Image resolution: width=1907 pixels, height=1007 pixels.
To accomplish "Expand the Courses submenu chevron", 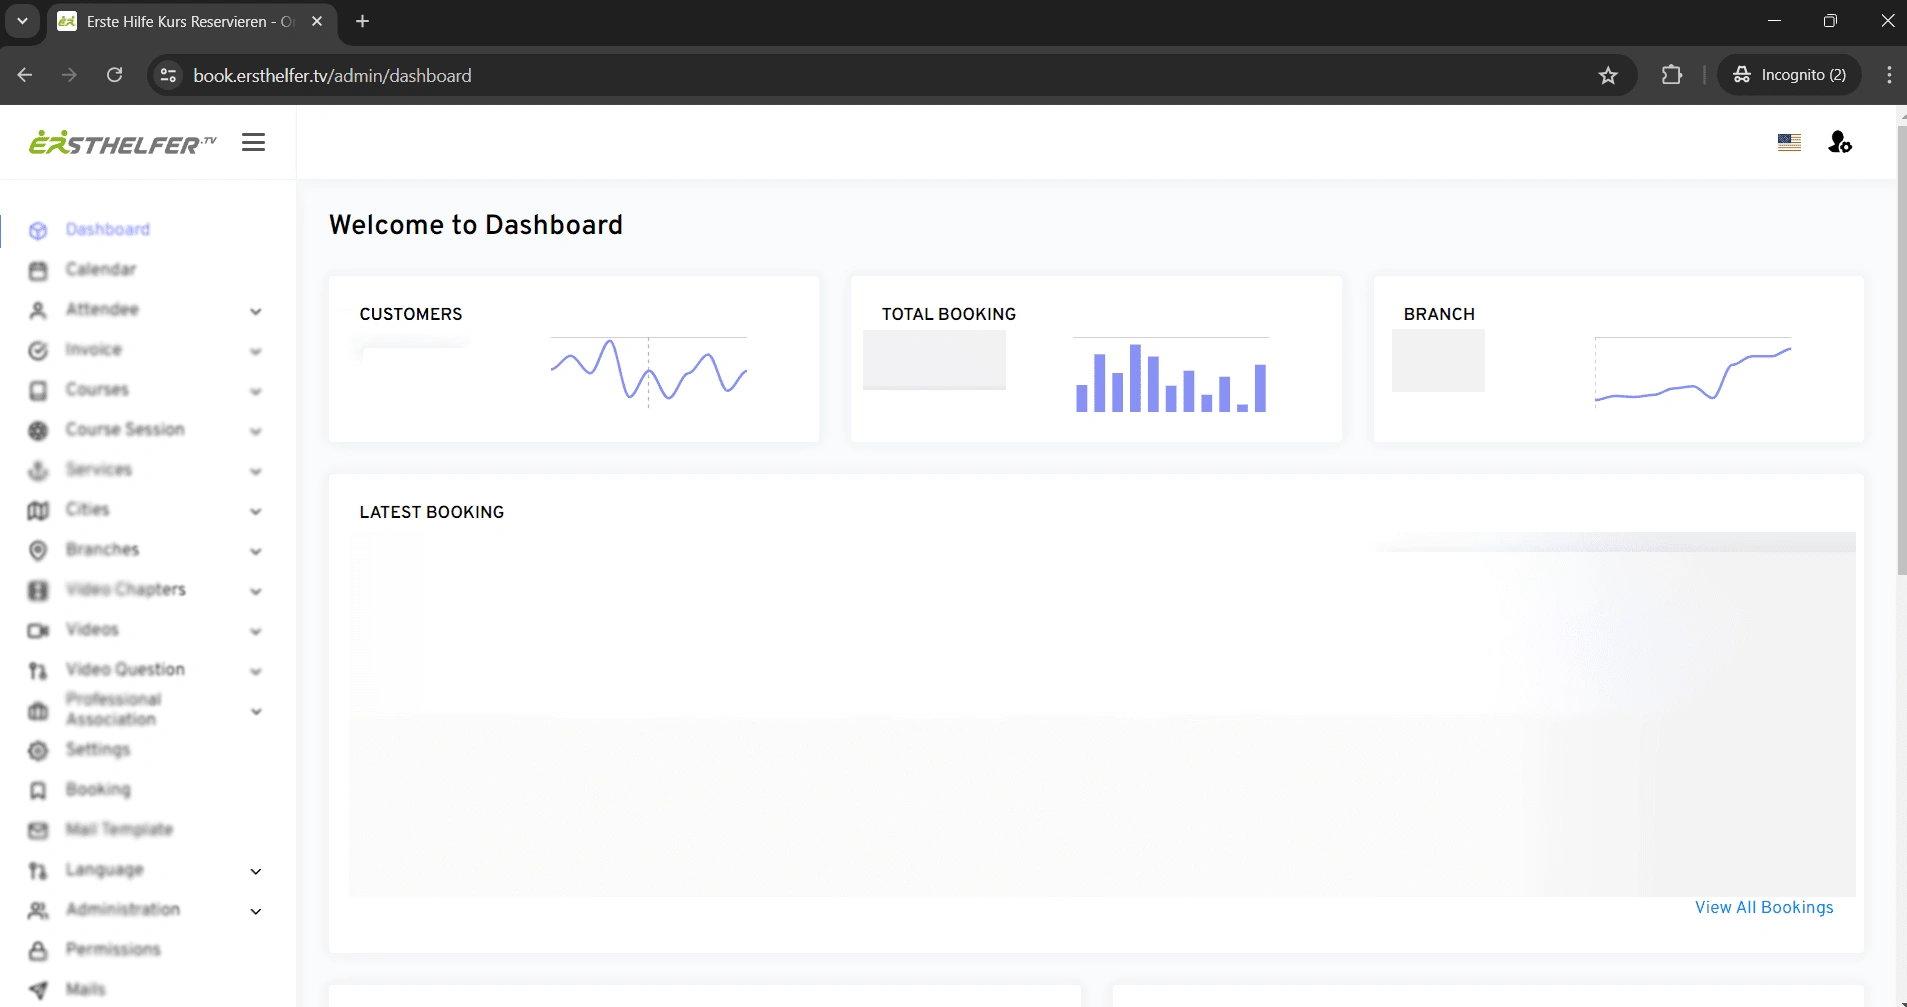I will pyautogui.click(x=256, y=391).
